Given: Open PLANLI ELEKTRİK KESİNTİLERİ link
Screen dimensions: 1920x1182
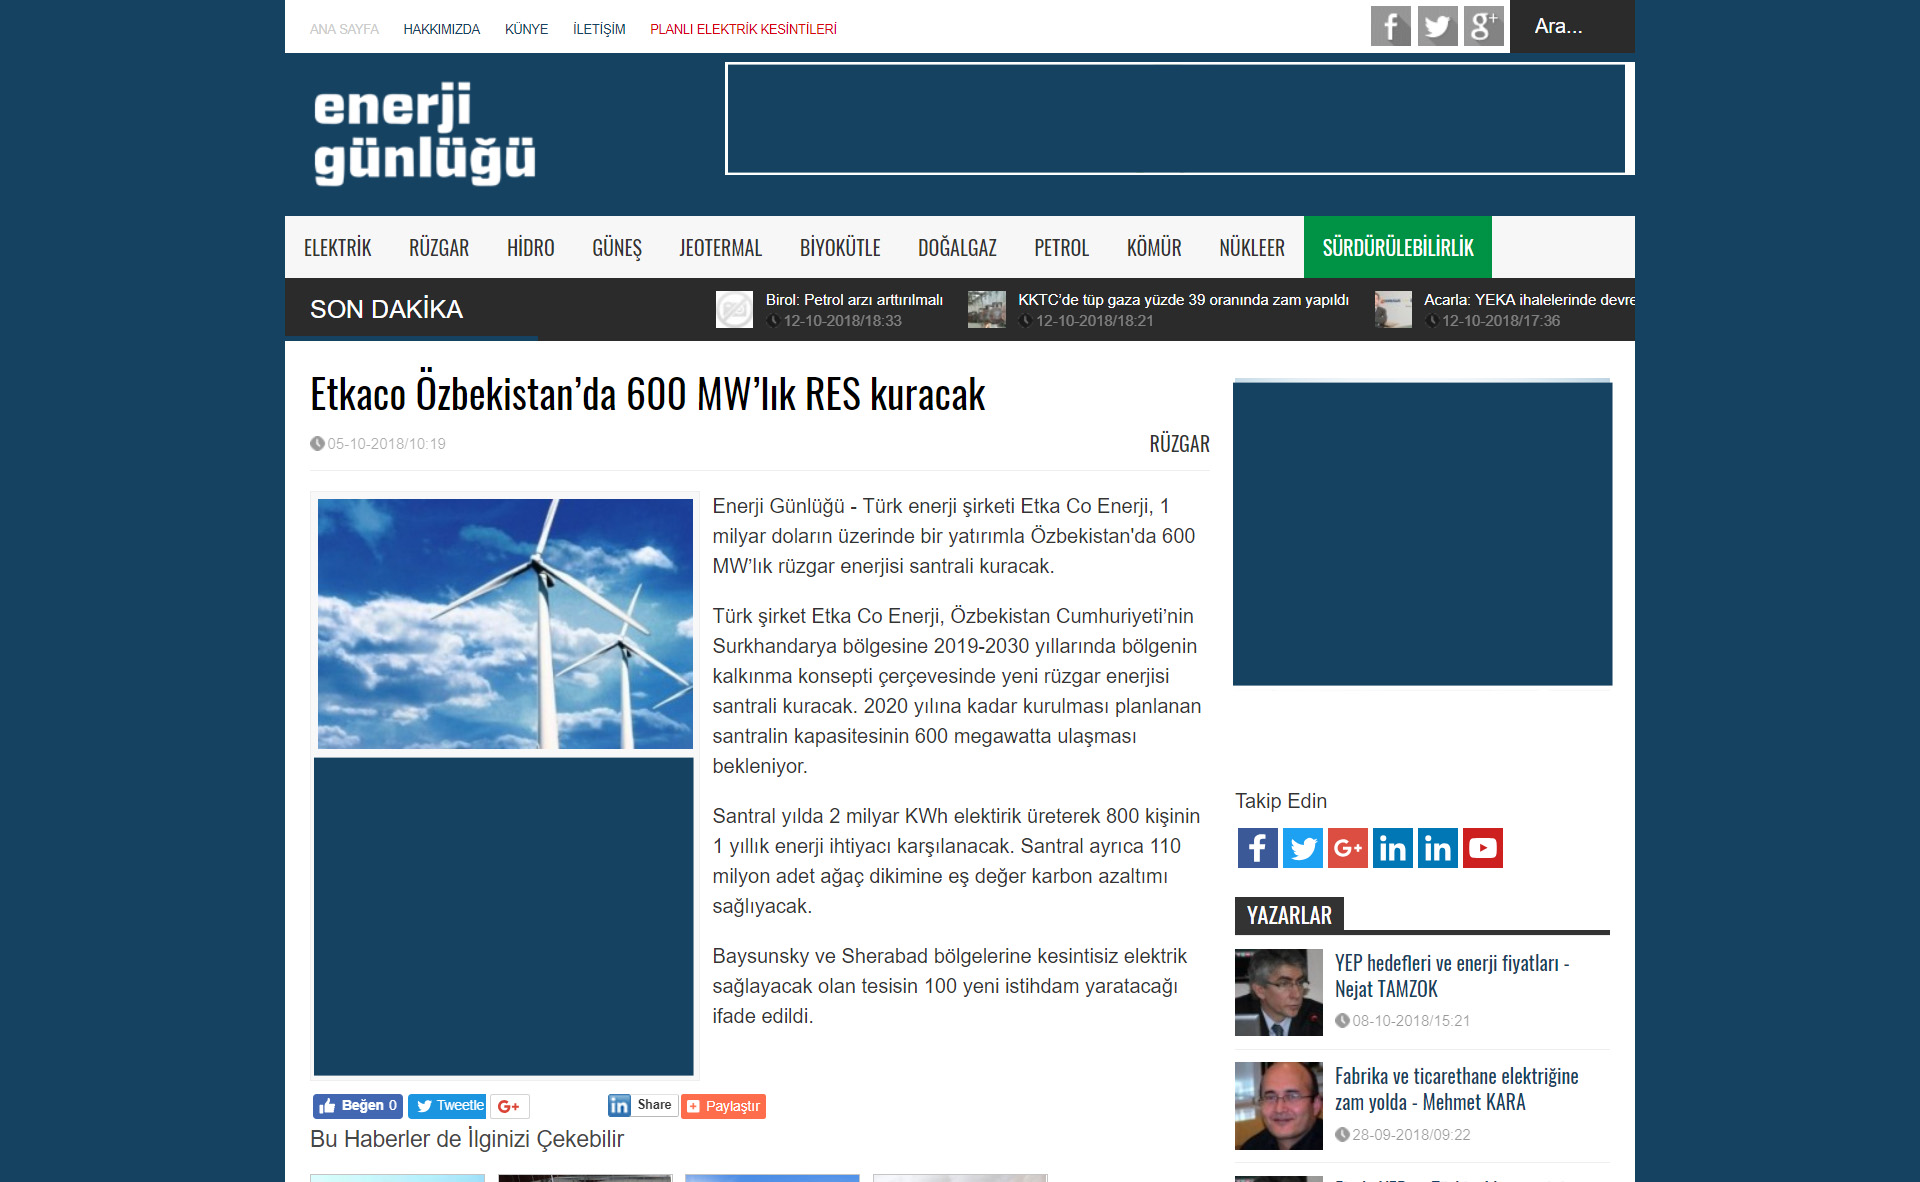Looking at the screenshot, I should 743,29.
